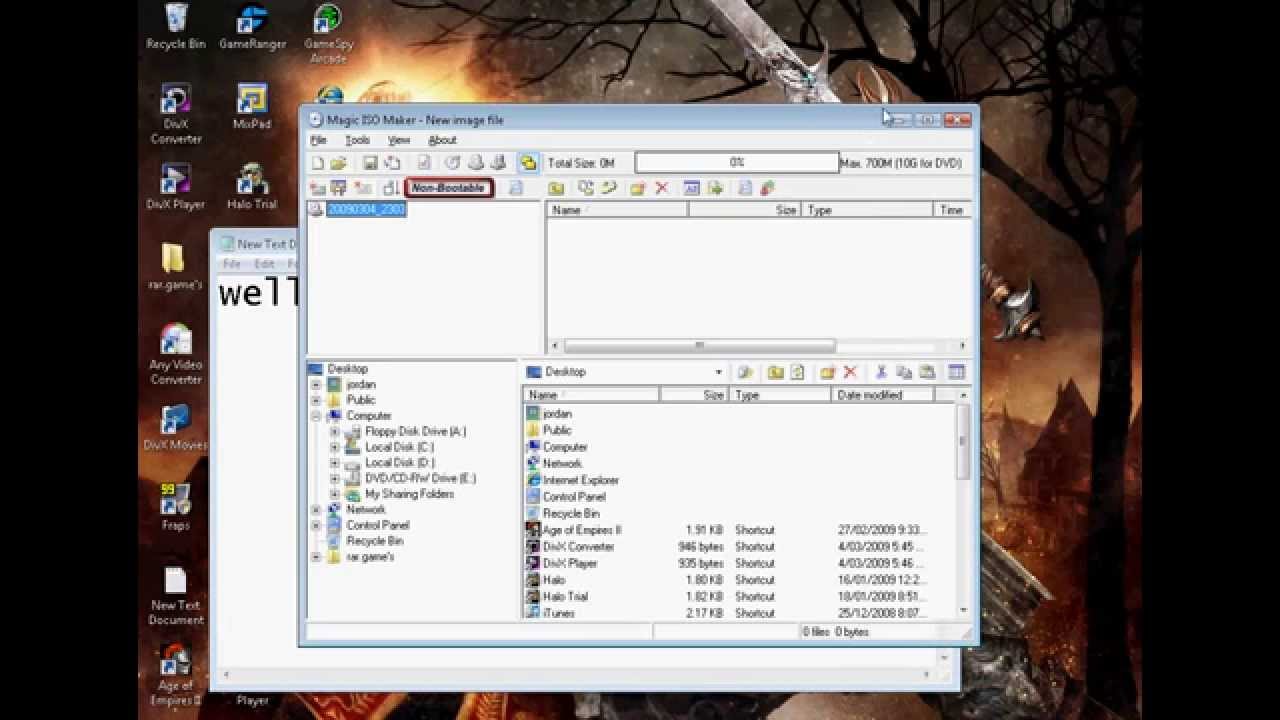Sort lower file list by Size column
1280x720 pixels.
693,395
